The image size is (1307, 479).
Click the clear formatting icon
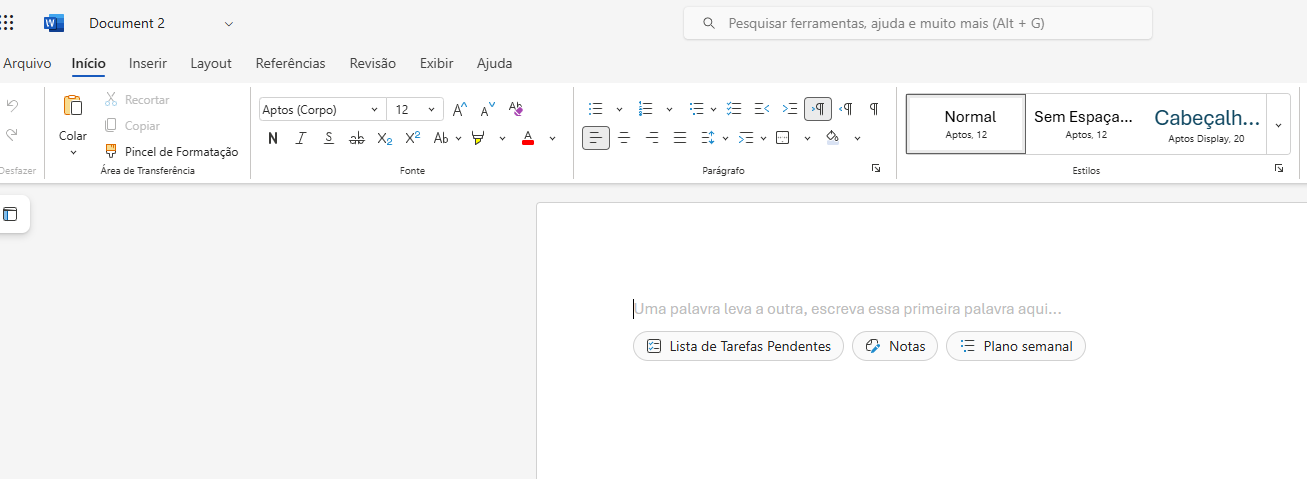[516, 109]
